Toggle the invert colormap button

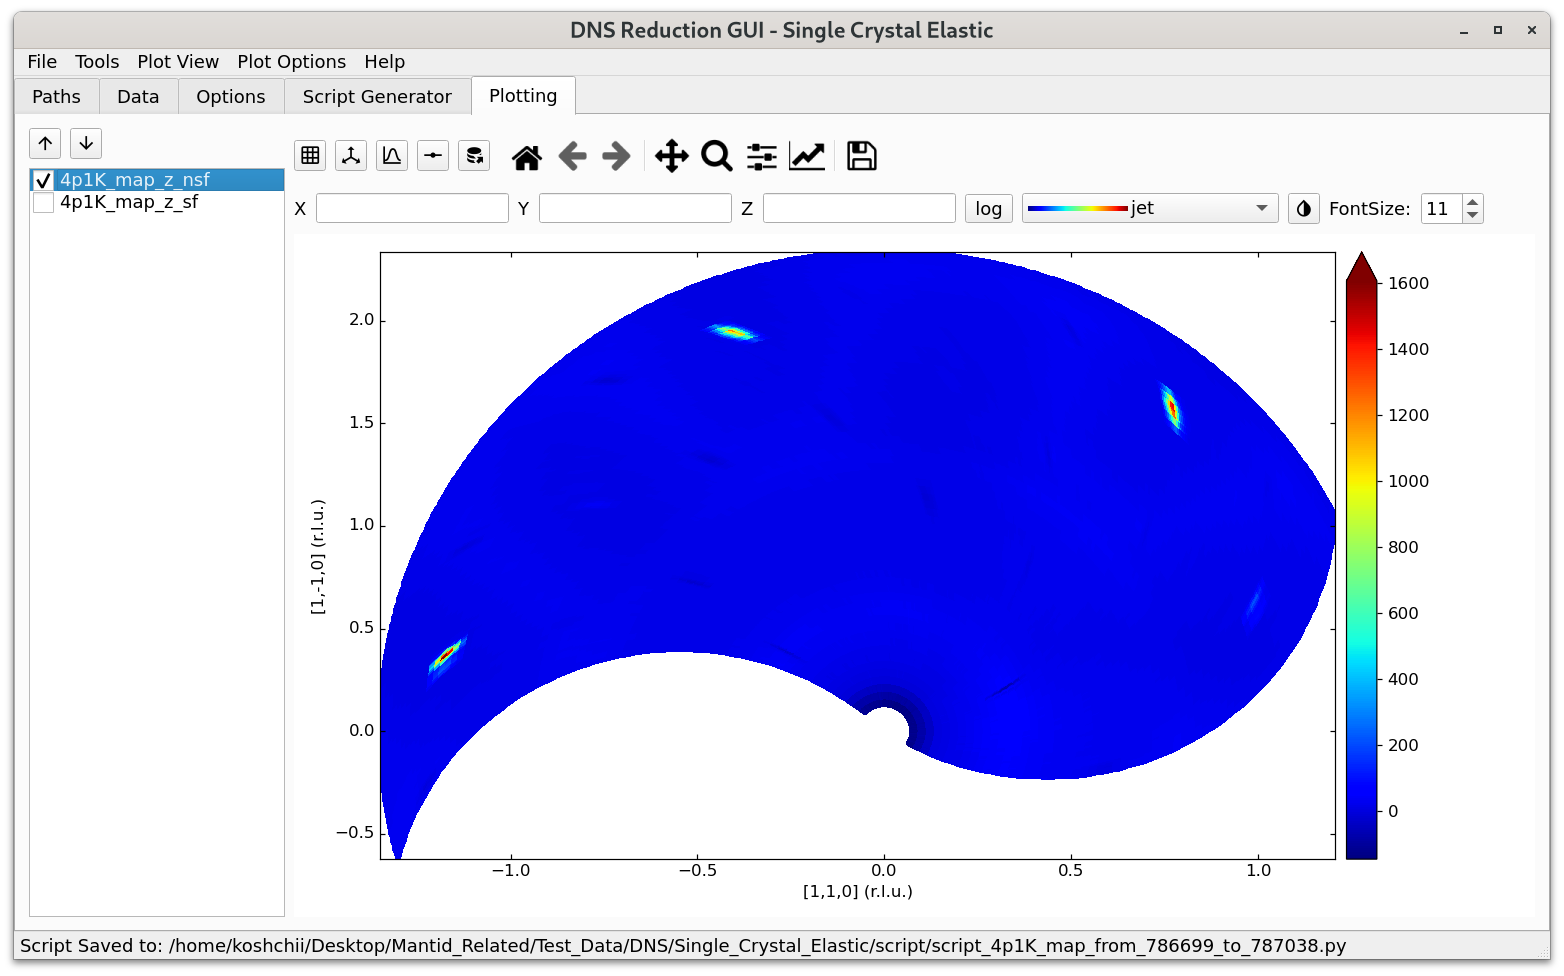1303,208
